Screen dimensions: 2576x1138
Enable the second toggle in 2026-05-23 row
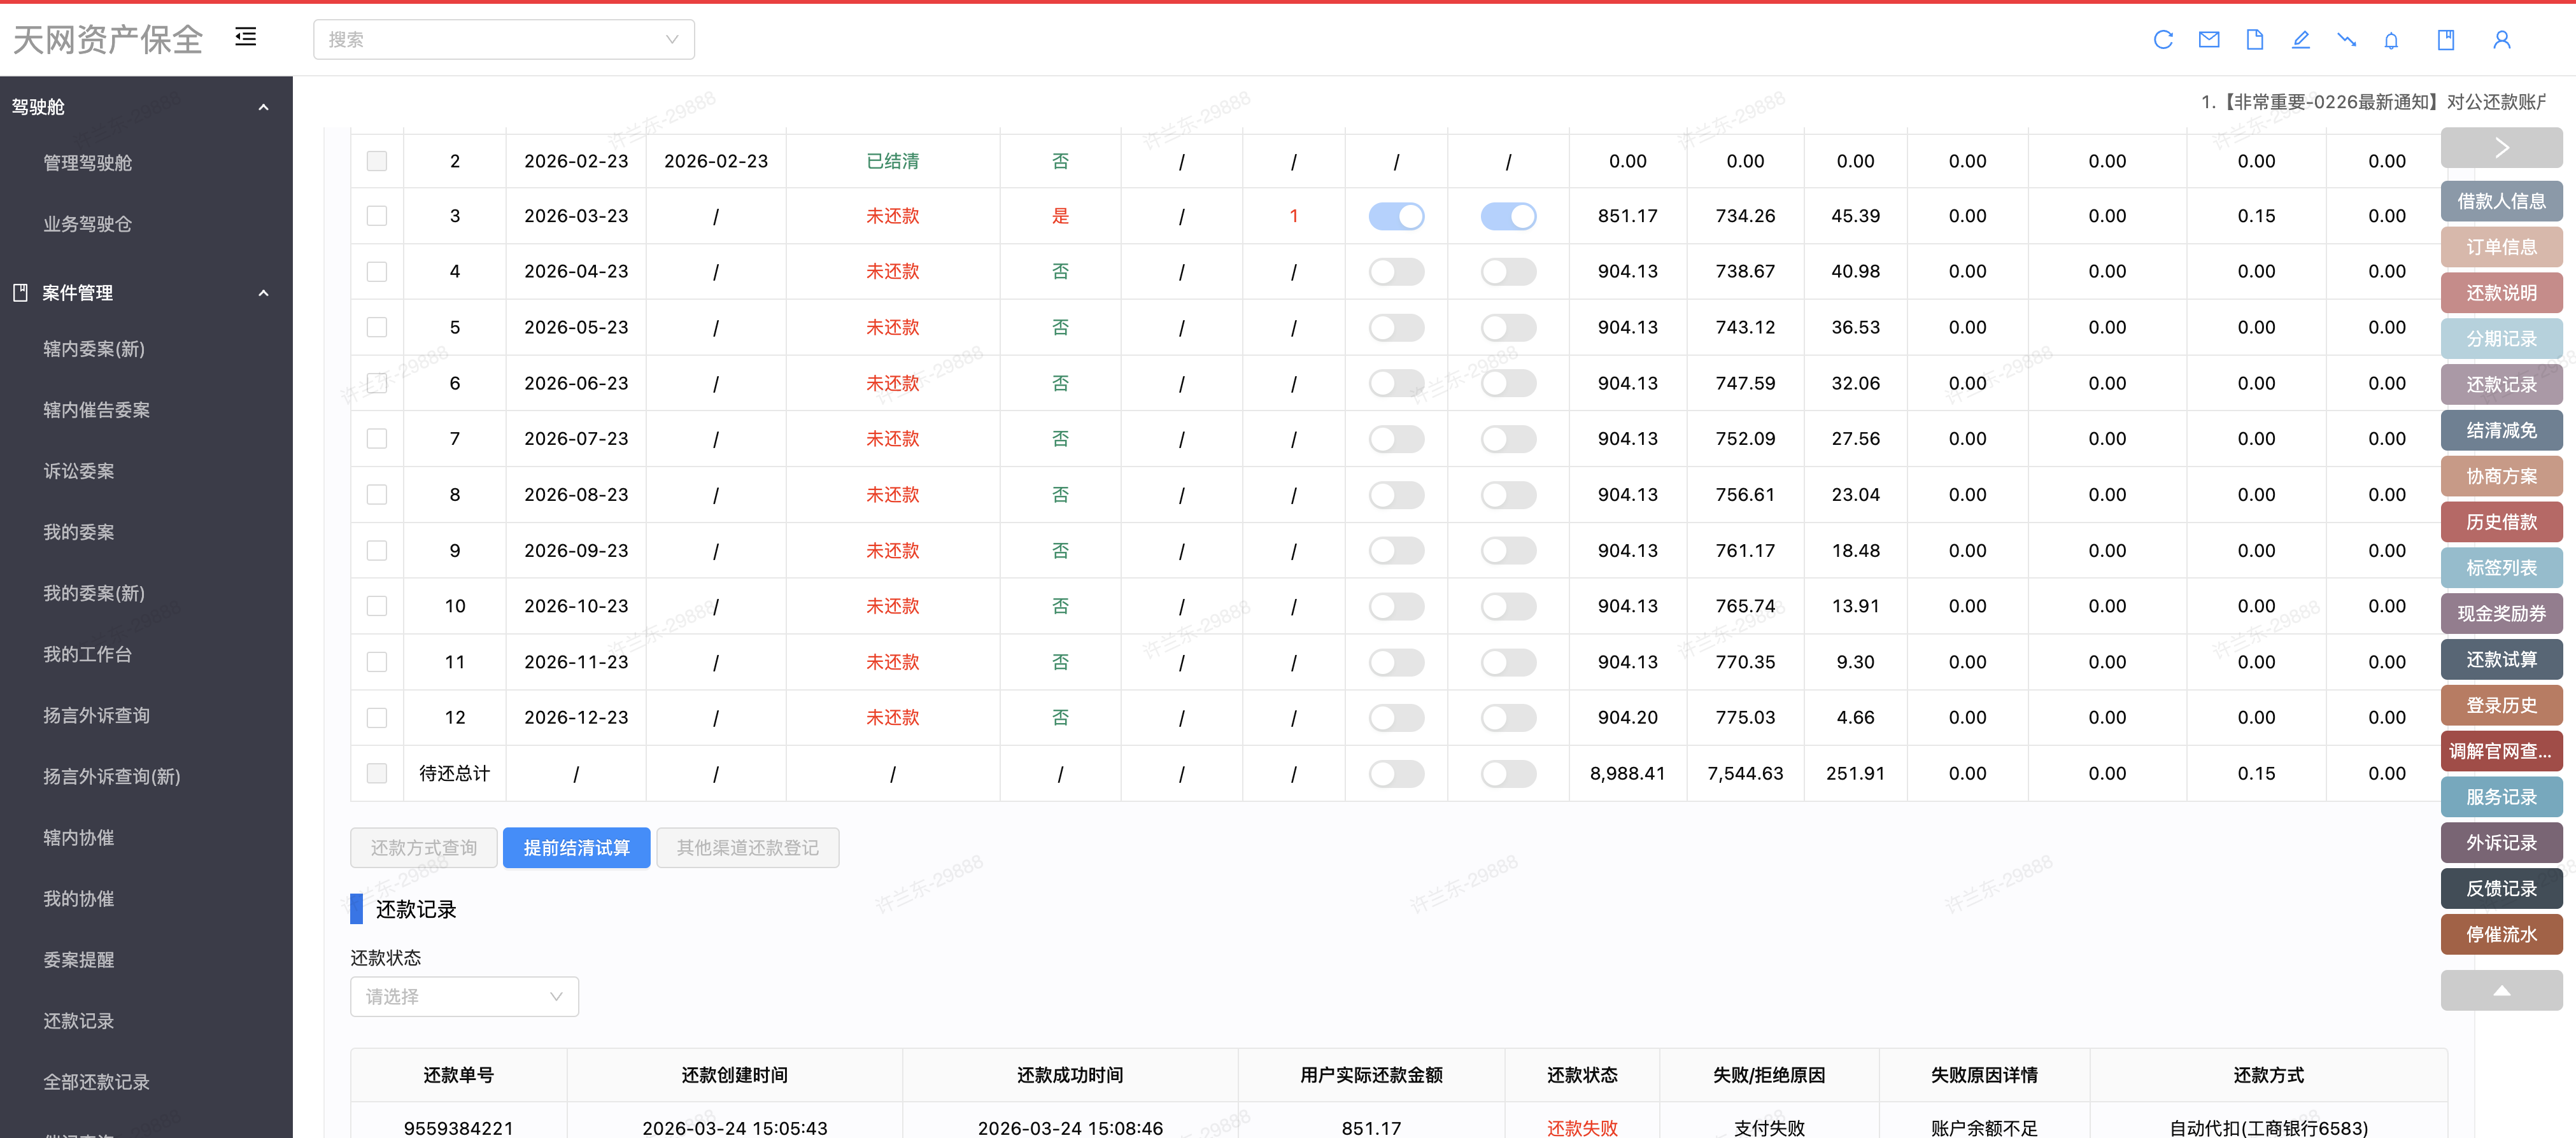click(1508, 328)
